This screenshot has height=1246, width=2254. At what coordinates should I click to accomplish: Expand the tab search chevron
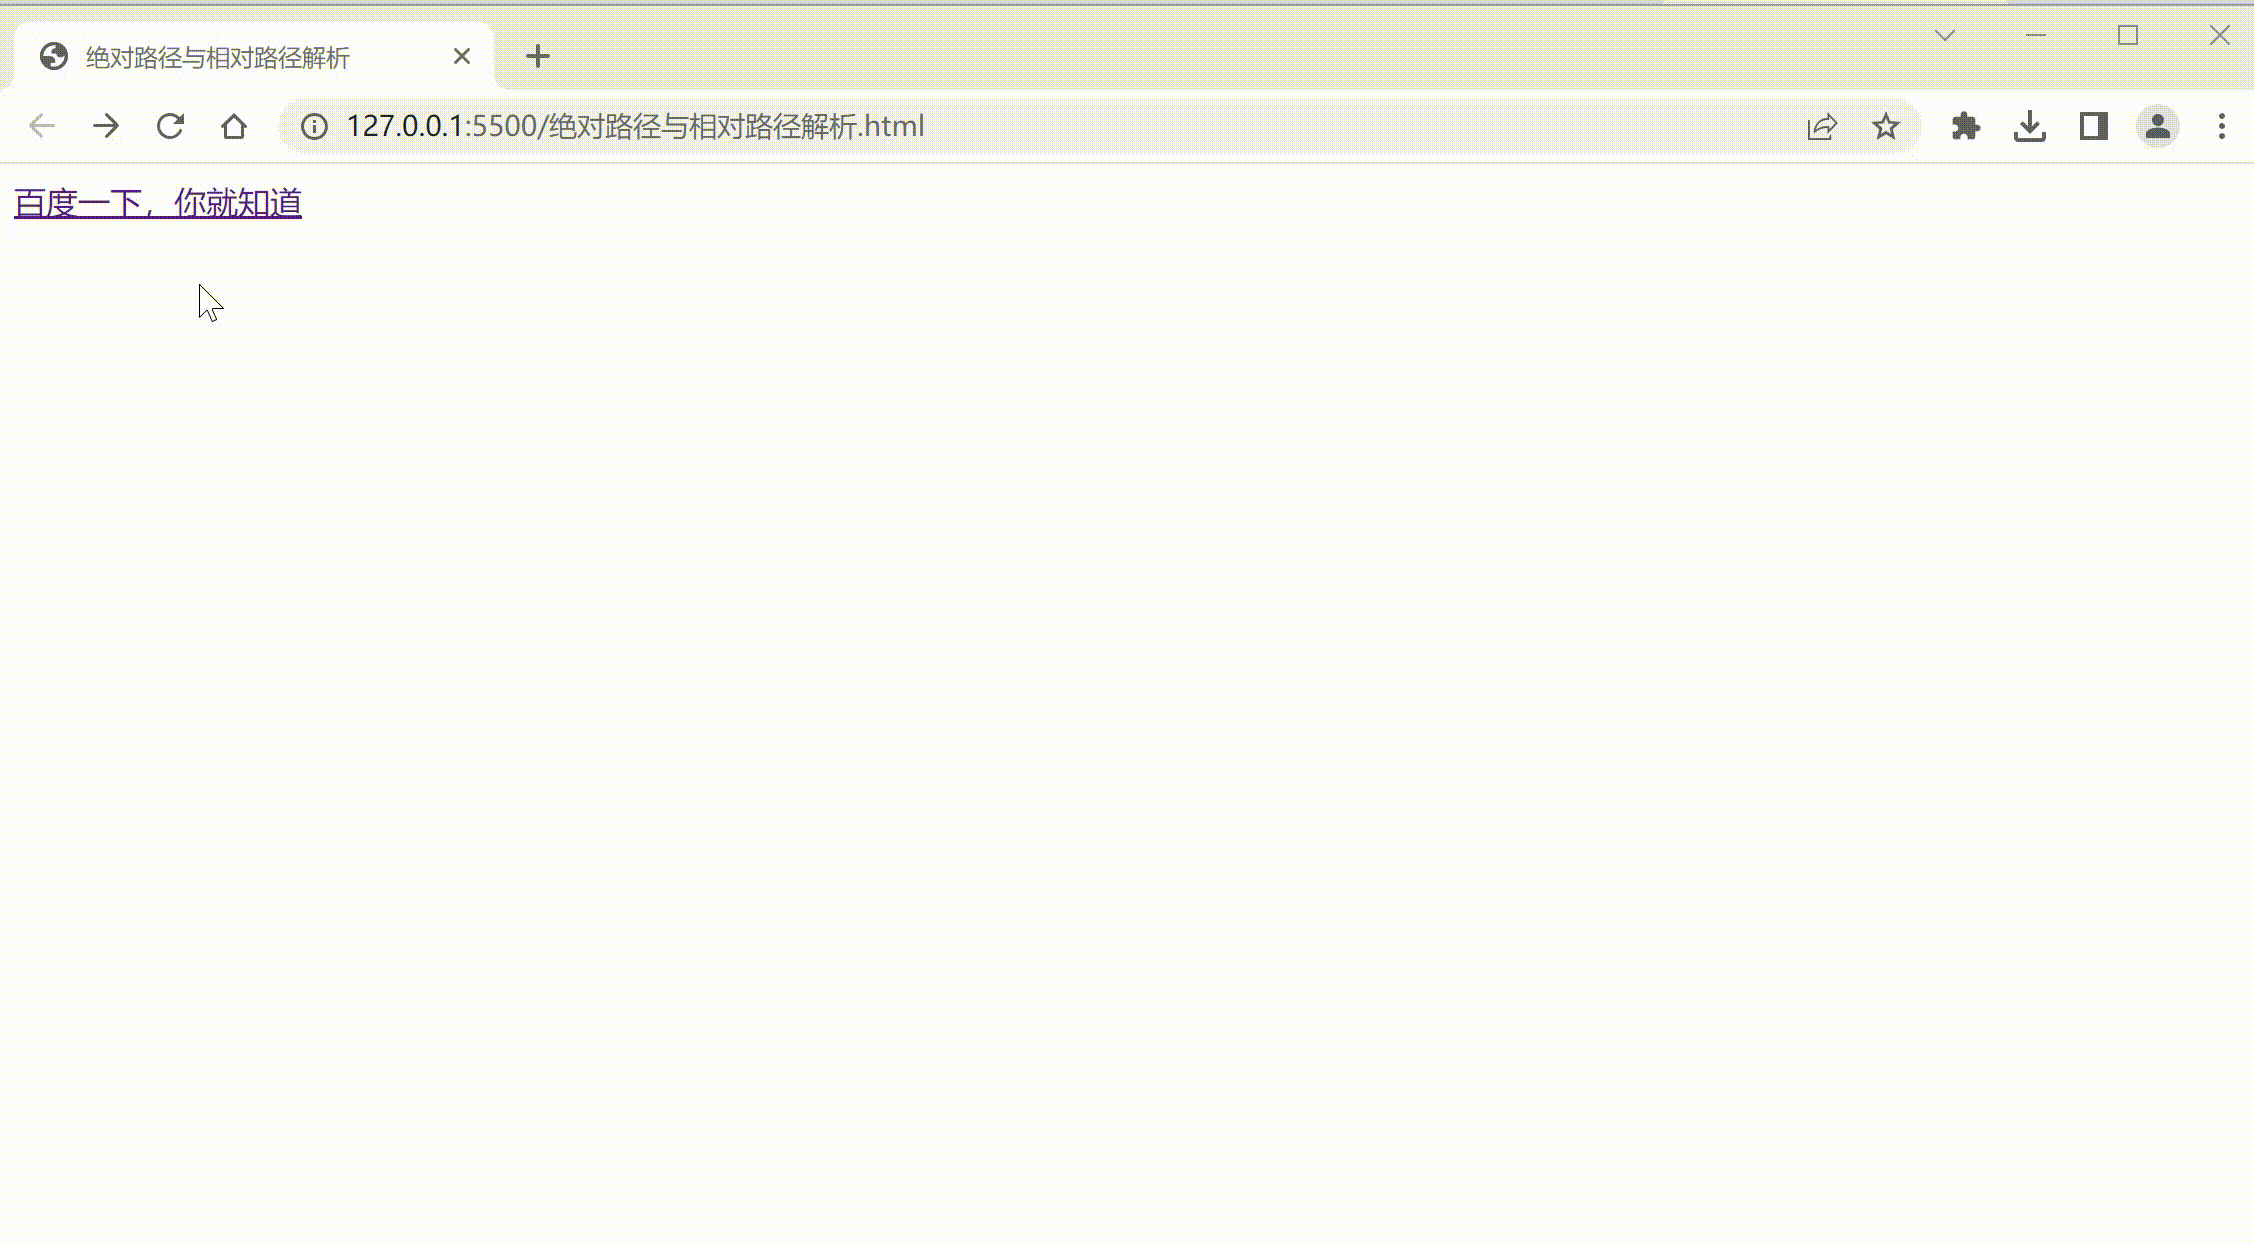(1945, 36)
